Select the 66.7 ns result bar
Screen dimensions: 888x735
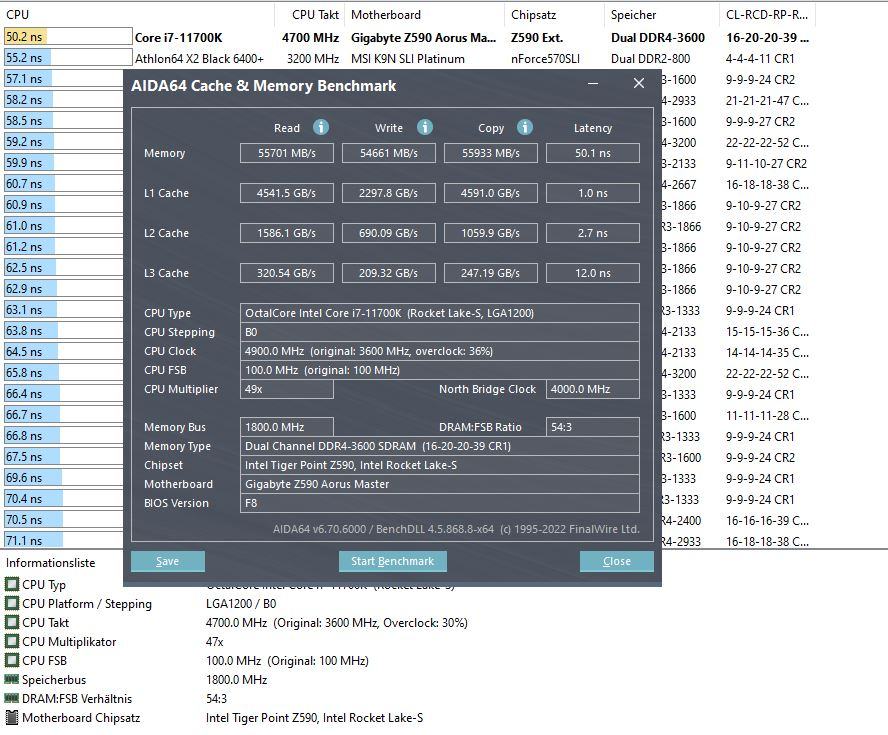coord(63,414)
